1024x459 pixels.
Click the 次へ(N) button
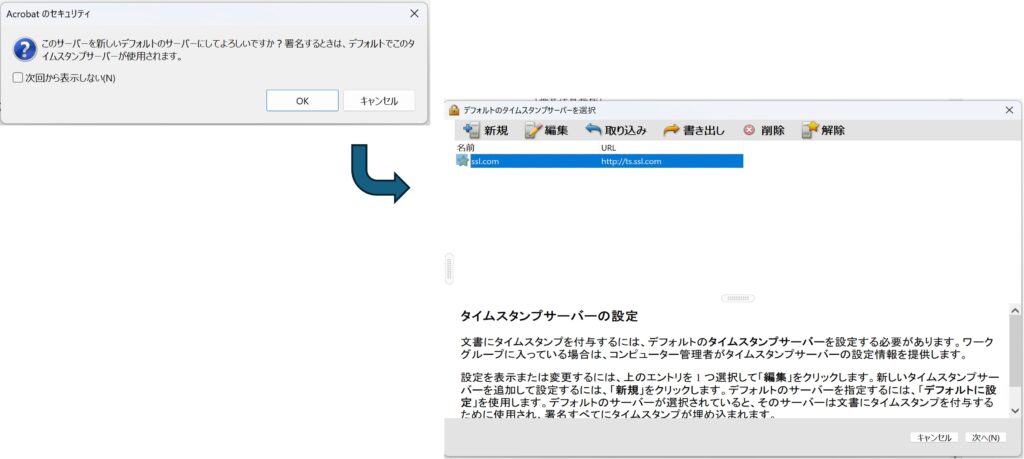pos(985,438)
